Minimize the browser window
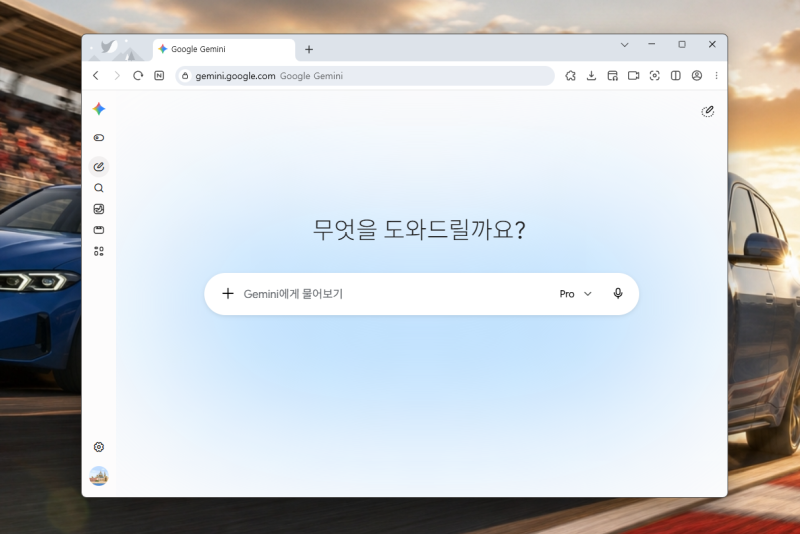 (x=652, y=44)
